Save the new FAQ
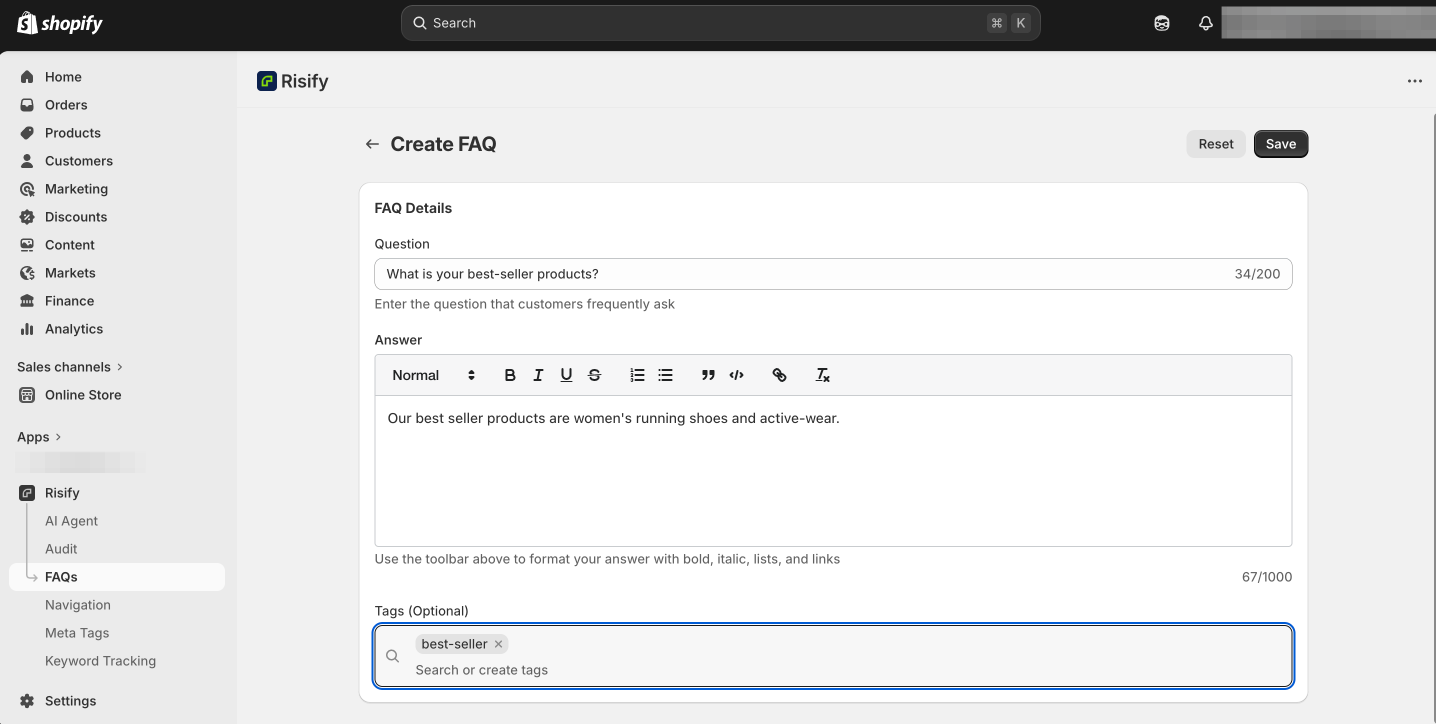Viewport: 1436px width, 724px height. click(x=1280, y=144)
